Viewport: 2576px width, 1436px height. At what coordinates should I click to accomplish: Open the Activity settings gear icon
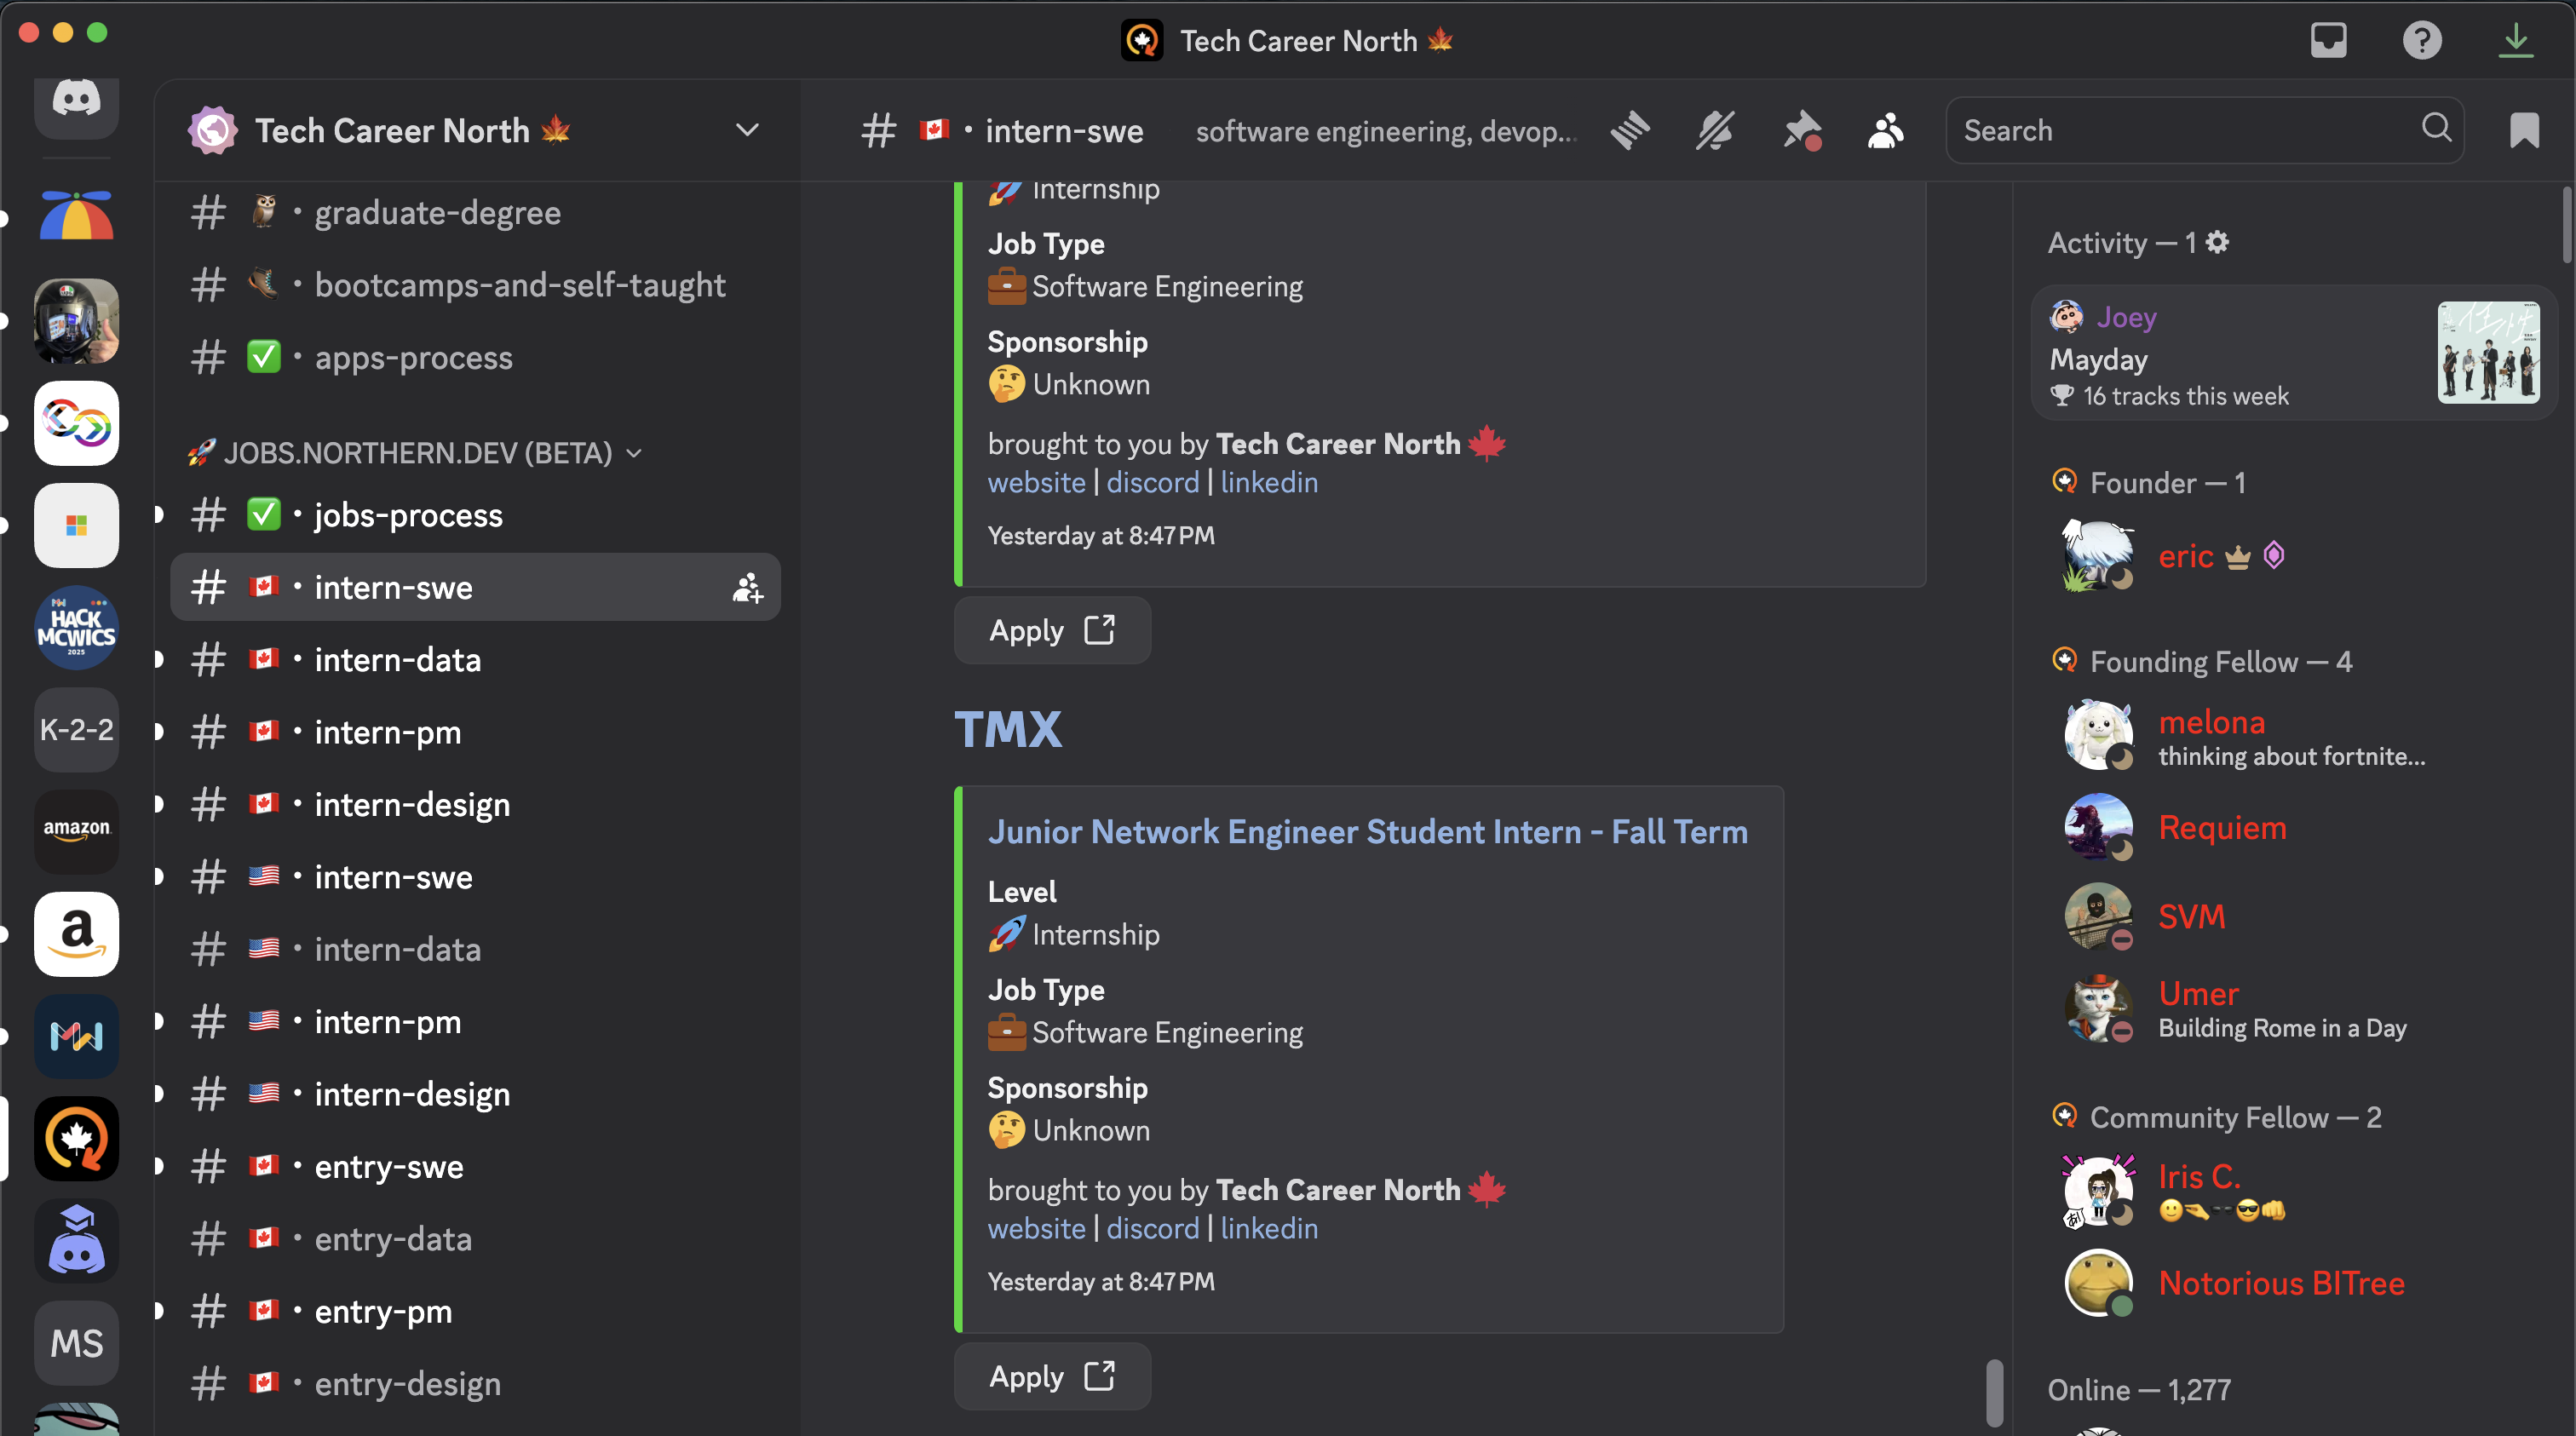[2218, 242]
